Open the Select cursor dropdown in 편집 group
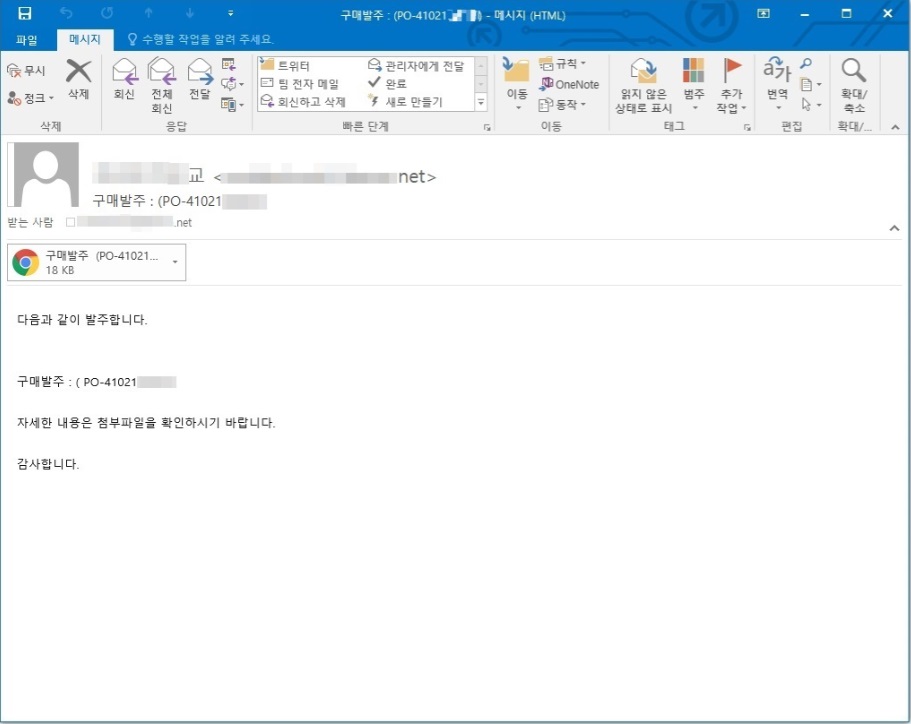911x724 pixels. (x=810, y=105)
